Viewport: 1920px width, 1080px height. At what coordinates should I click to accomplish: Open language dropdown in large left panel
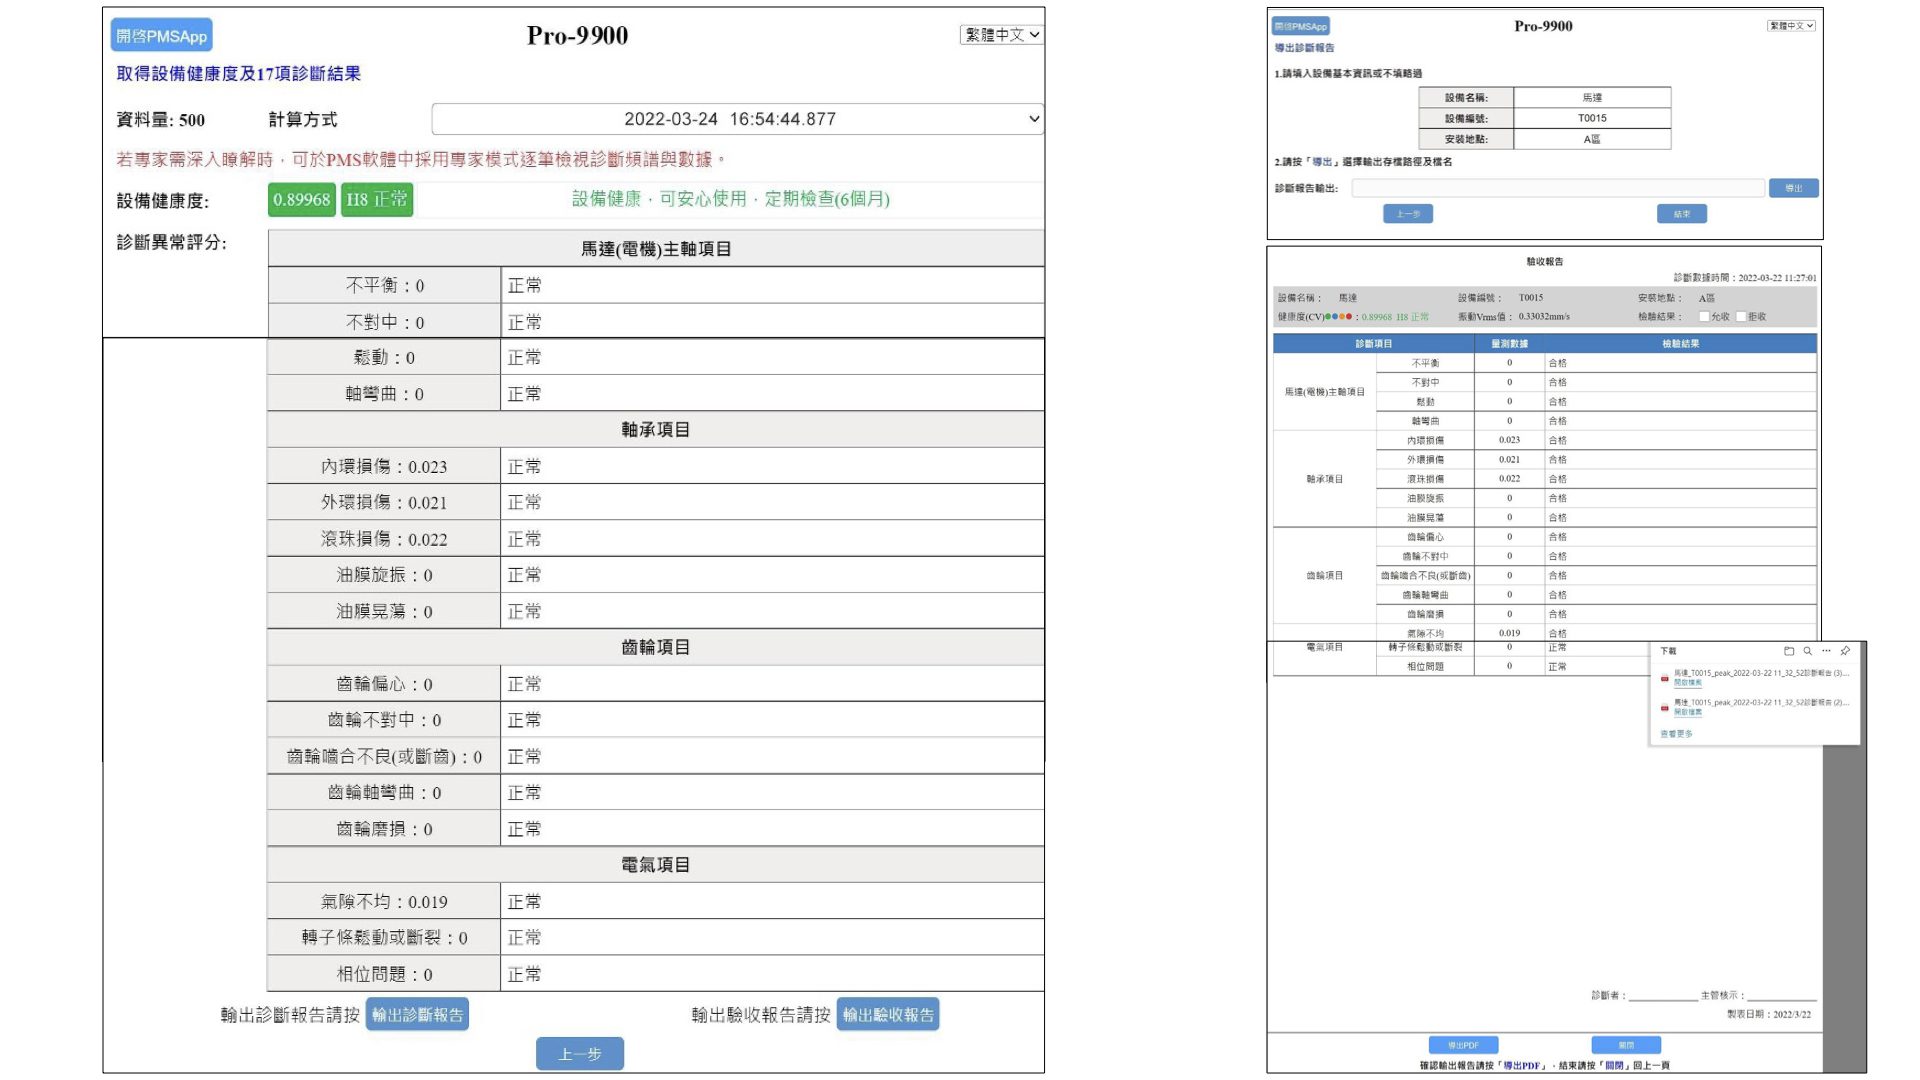(x=1001, y=35)
